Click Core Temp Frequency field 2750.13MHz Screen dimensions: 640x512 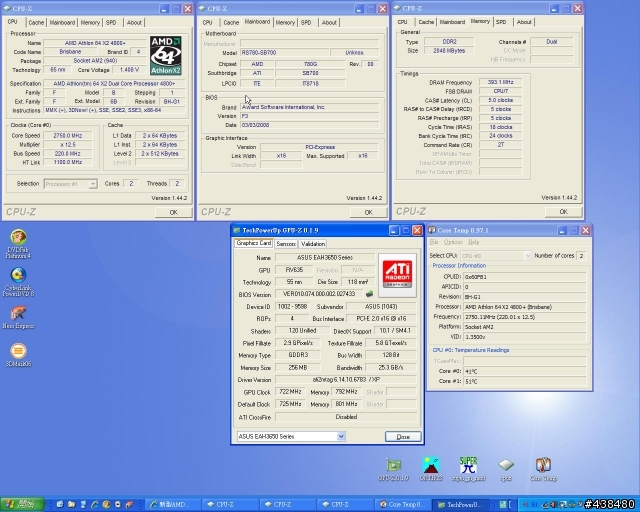point(525,317)
